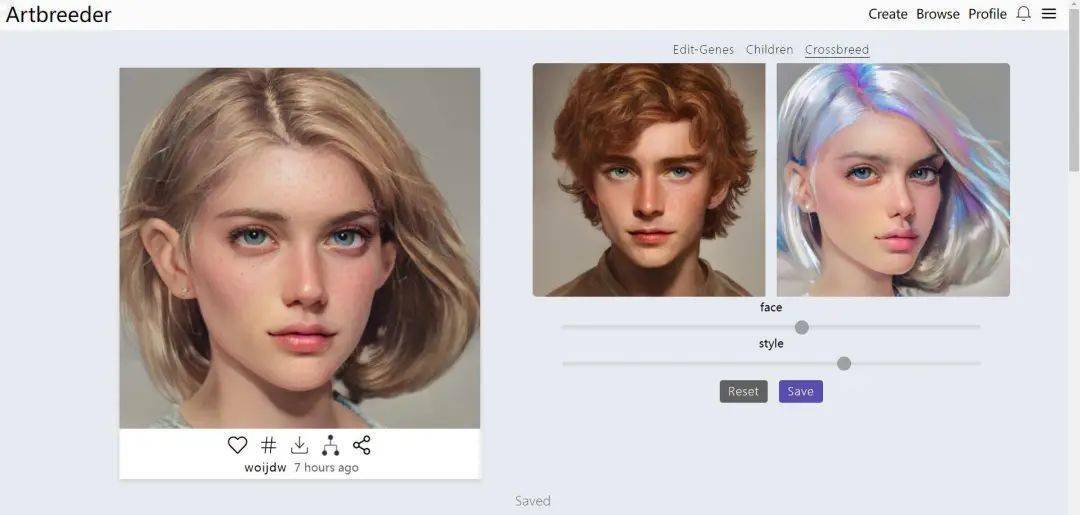Image resolution: width=1080 pixels, height=515 pixels.
Task: Click the 'face' slider label
Action: point(771,307)
